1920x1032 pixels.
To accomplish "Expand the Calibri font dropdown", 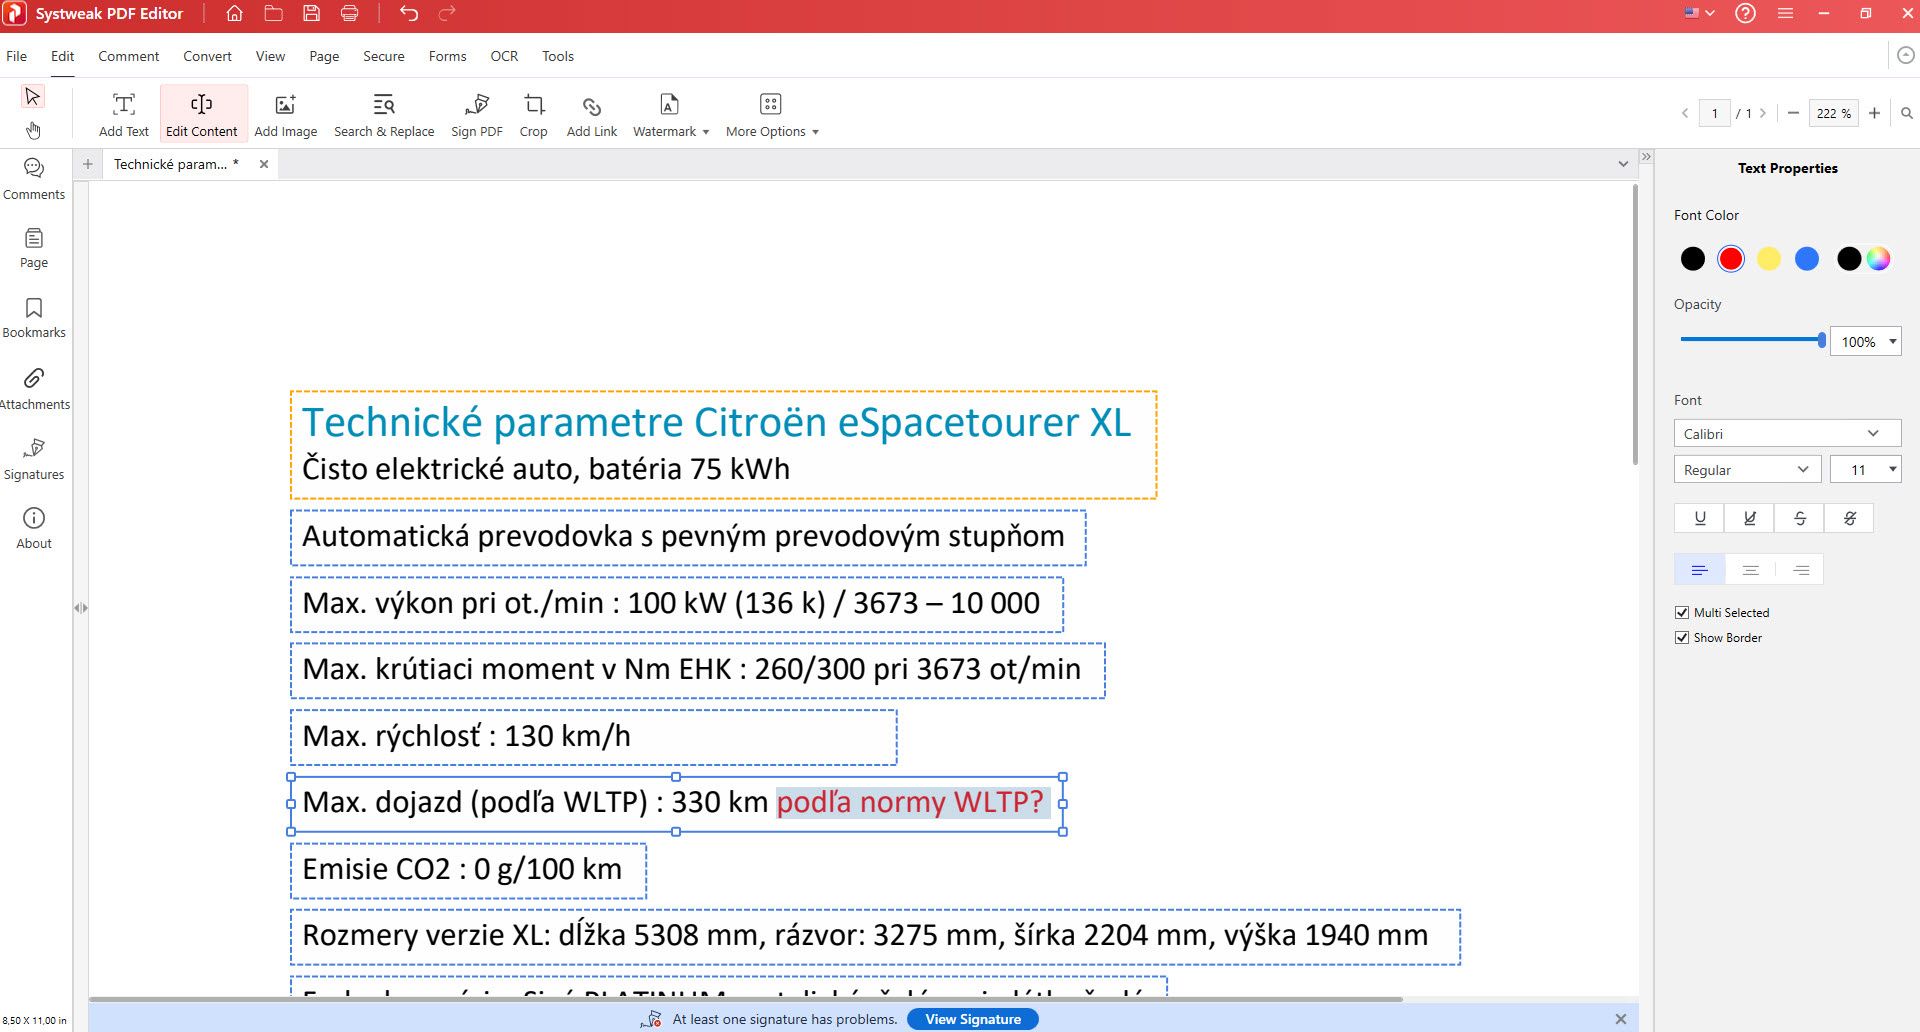I will 1786,434.
